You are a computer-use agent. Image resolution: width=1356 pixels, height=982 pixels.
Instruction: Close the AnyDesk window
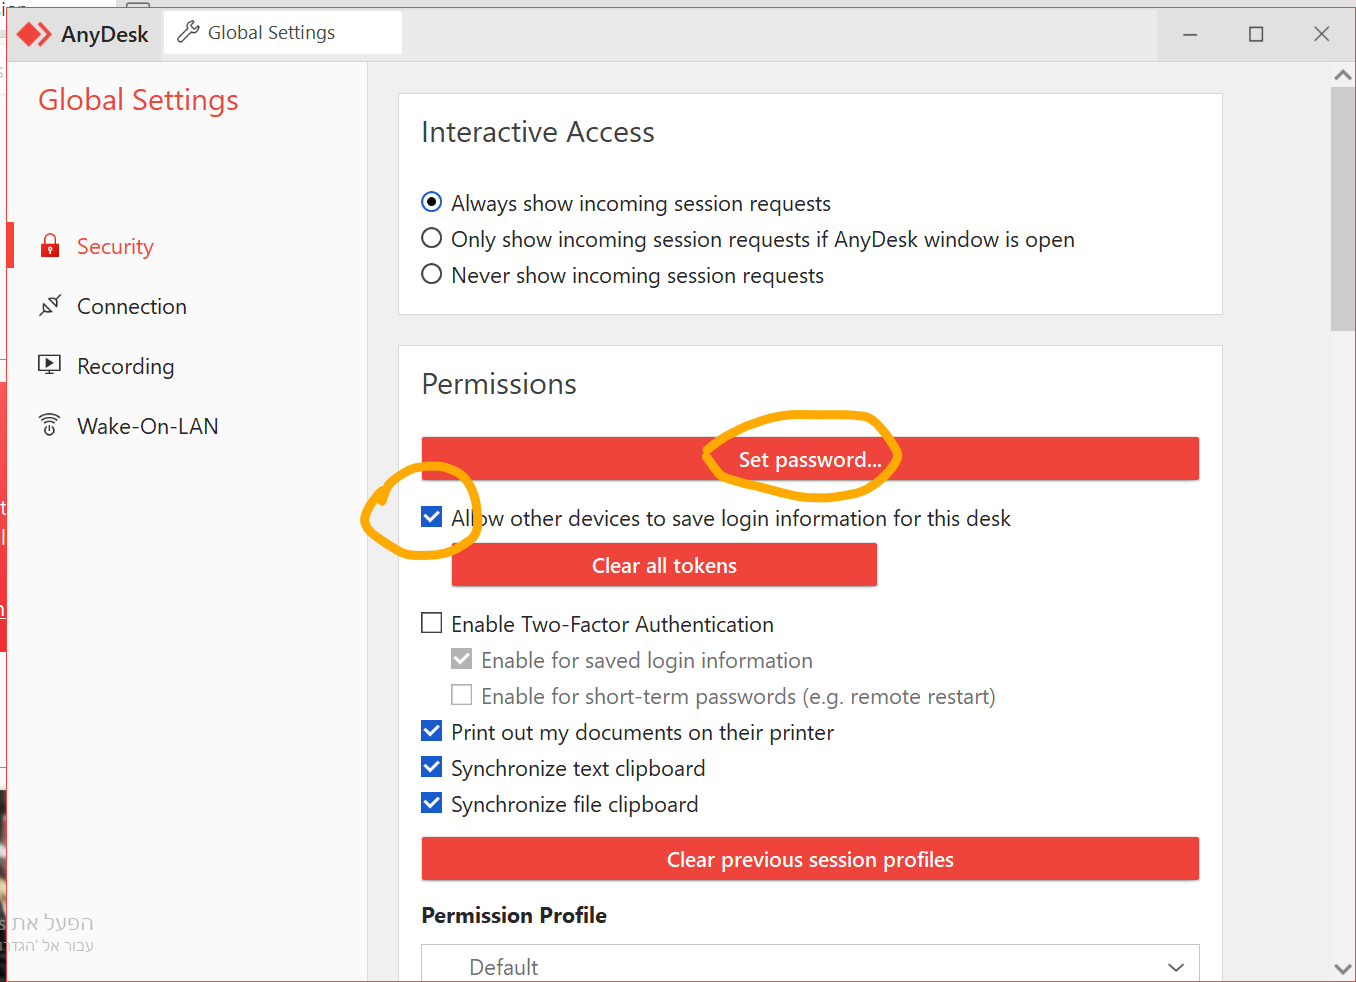(1322, 35)
